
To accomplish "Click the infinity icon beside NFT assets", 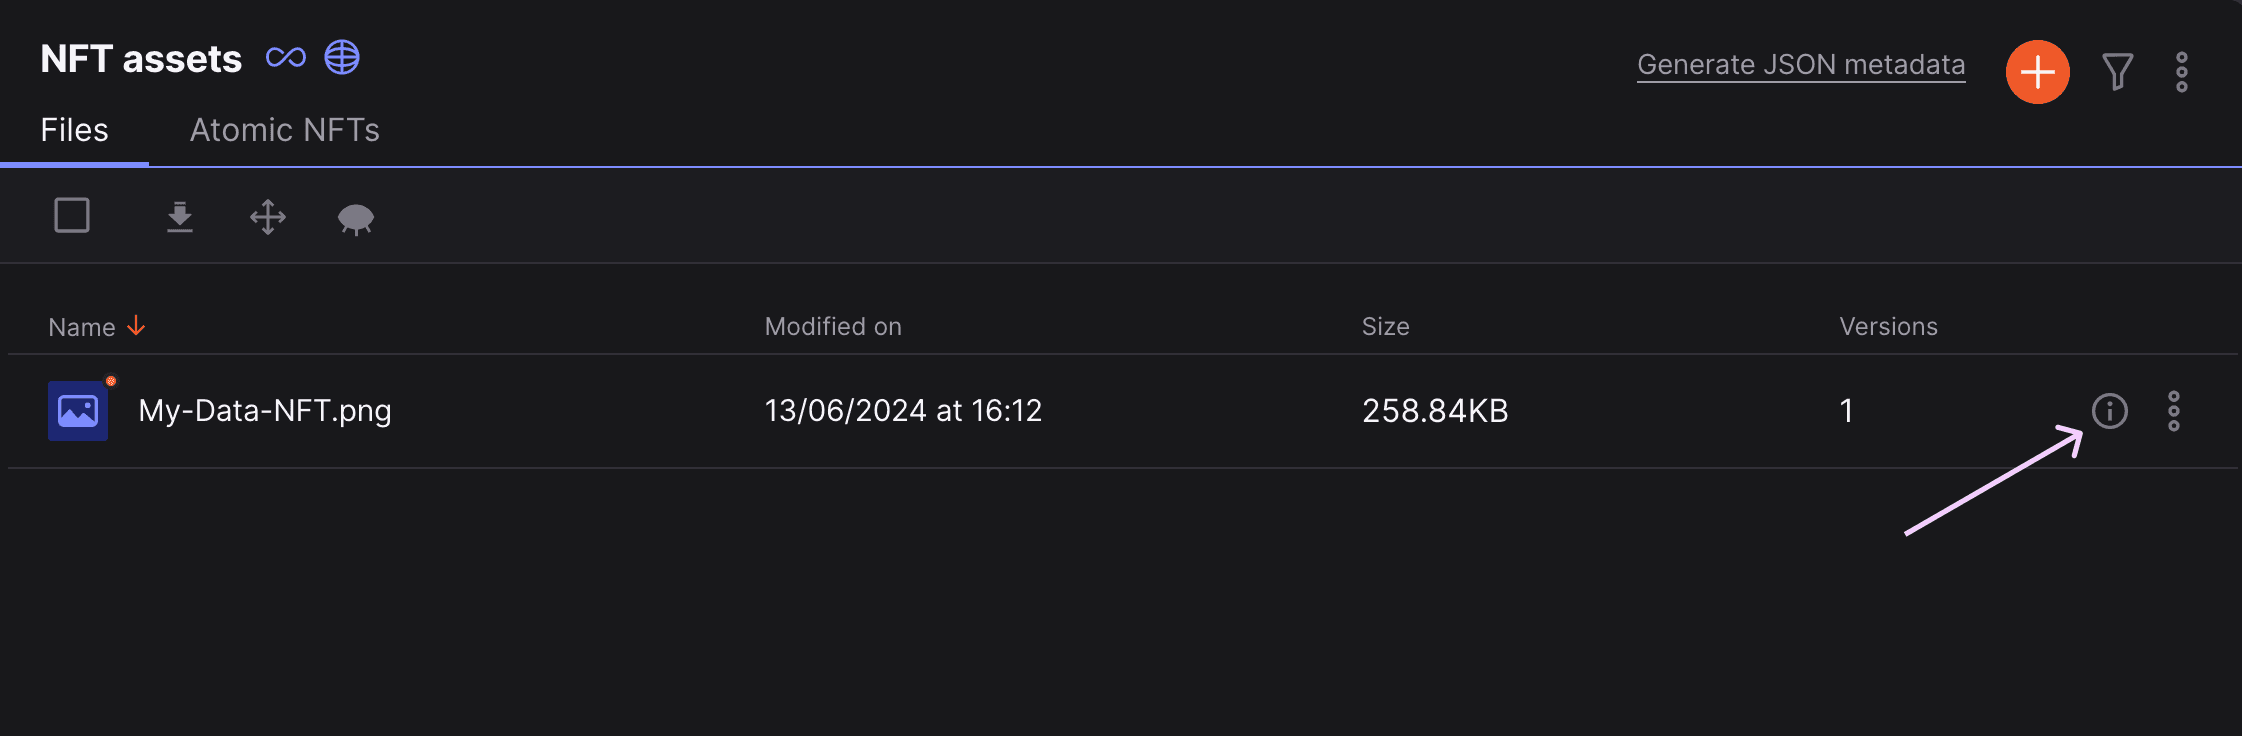I will click(x=286, y=58).
